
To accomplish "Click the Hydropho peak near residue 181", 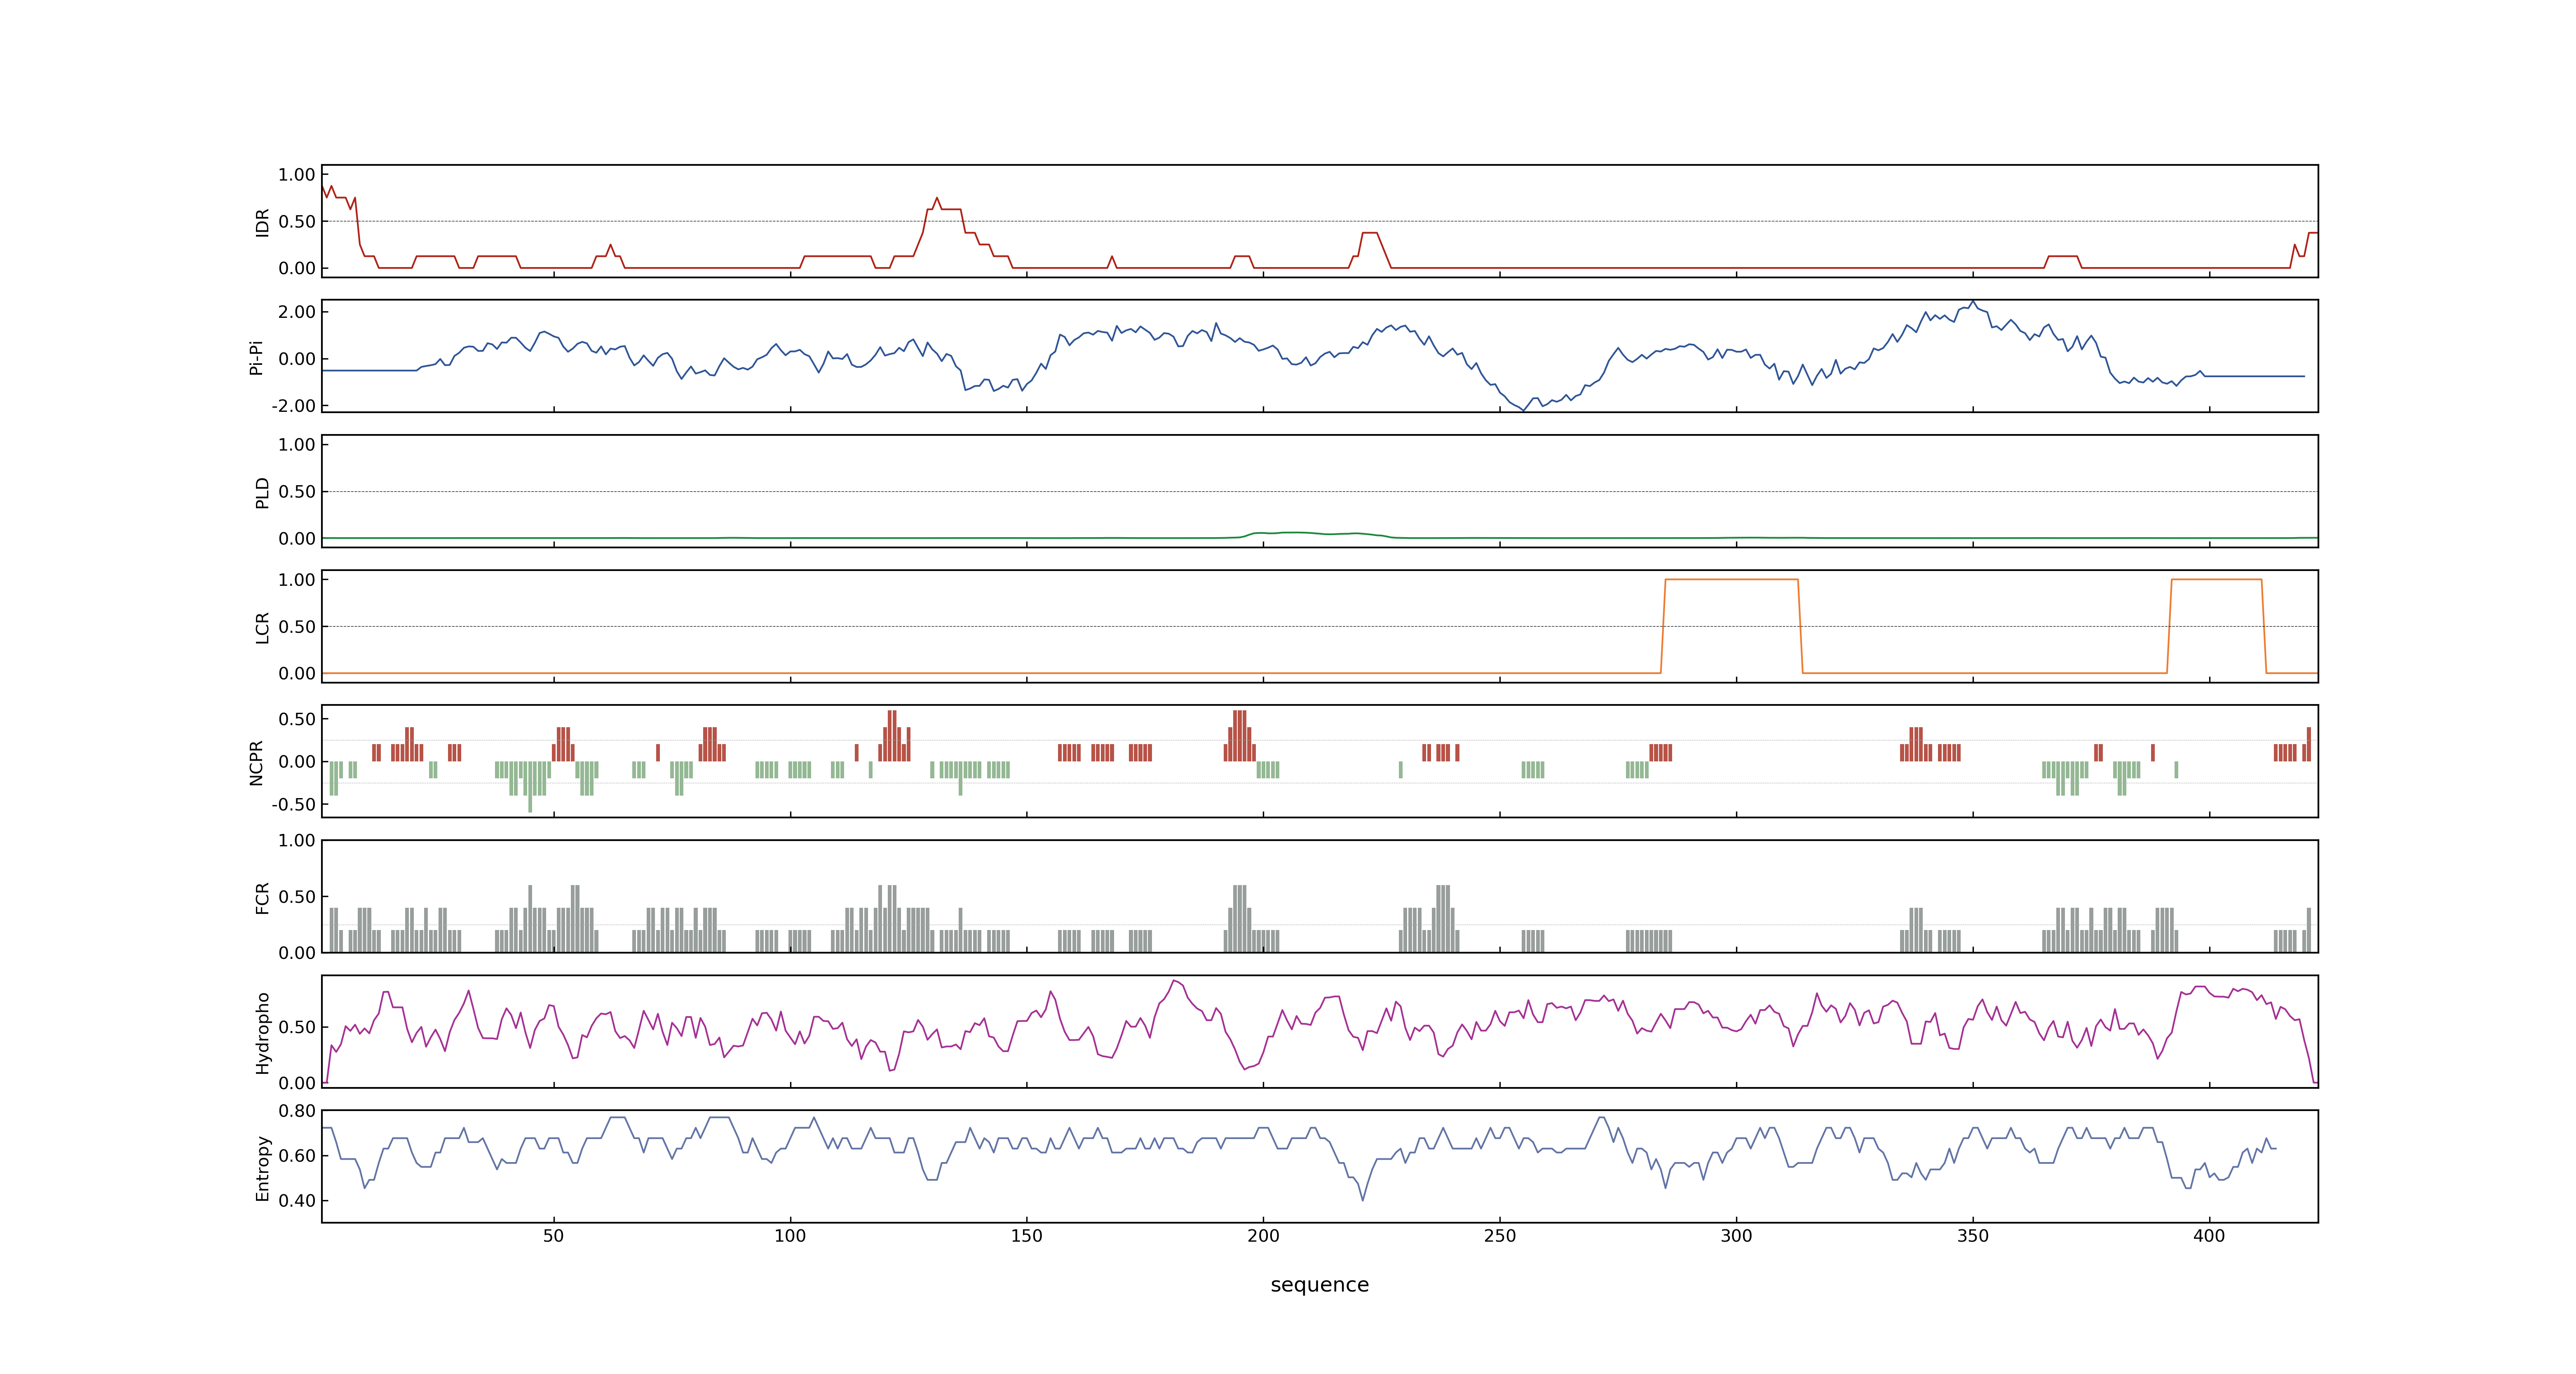I will [1174, 981].
